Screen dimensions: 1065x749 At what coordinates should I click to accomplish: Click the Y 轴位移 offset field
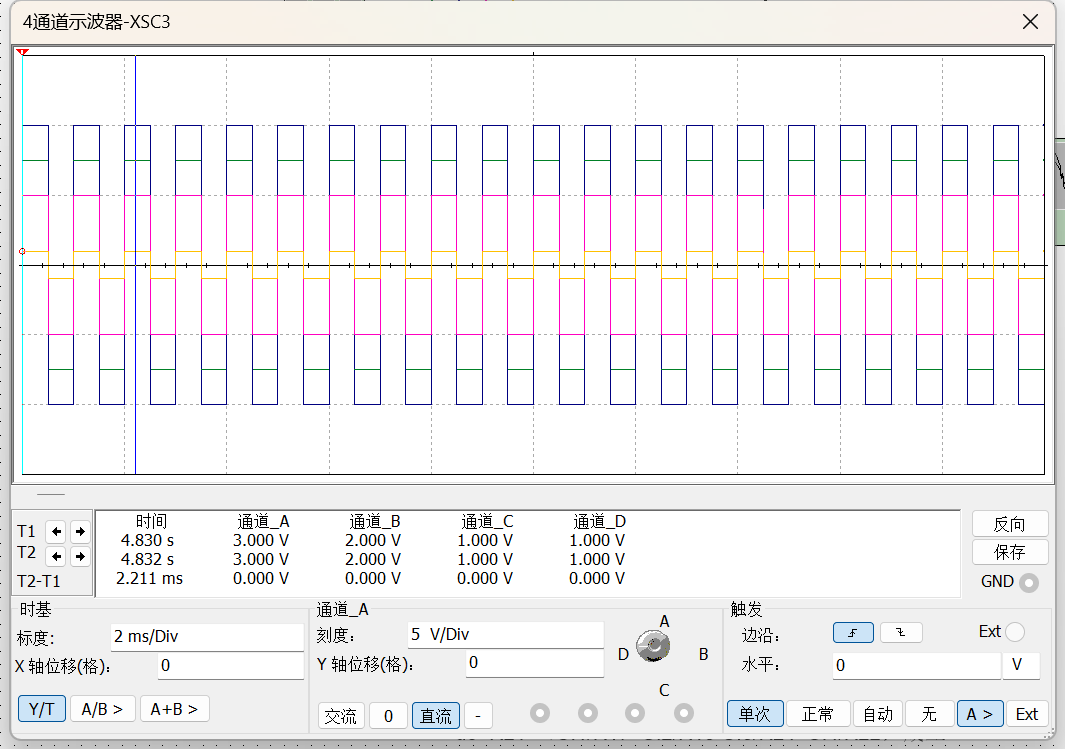click(x=535, y=663)
